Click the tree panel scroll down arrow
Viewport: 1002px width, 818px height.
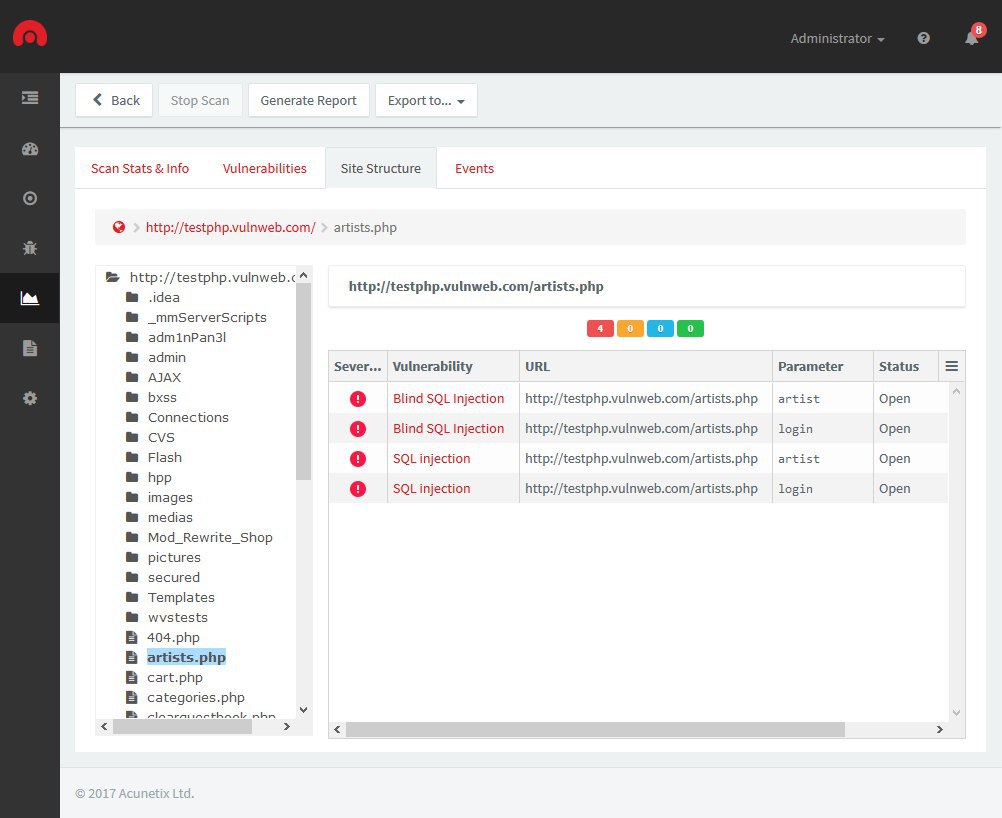(x=304, y=710)
